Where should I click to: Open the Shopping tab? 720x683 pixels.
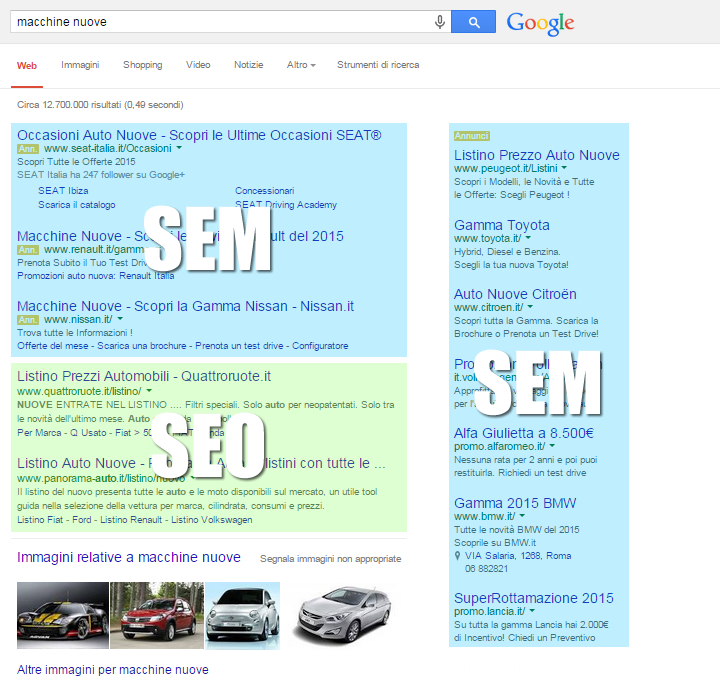[x=142, y=65]
